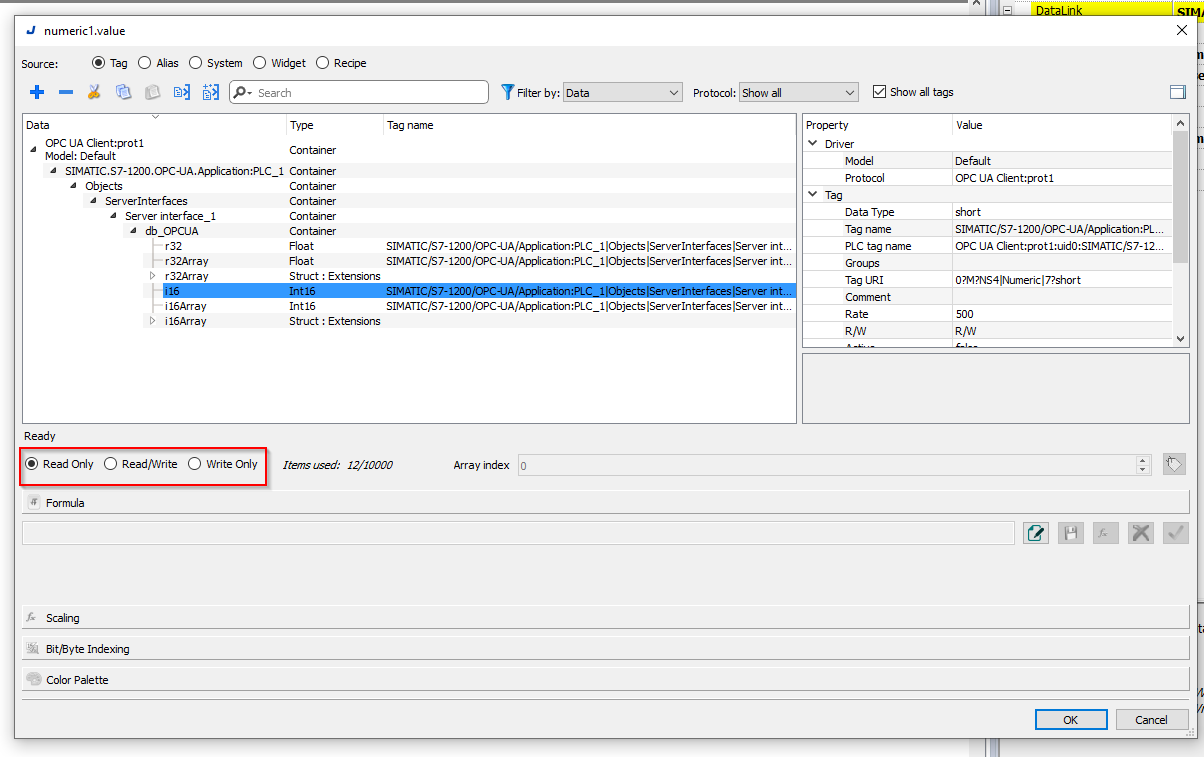The height and width of the screenshot is (757, 1204).
Task: Collapse the Driver property group
Action: pyautogui.click(x=812, y=144)
